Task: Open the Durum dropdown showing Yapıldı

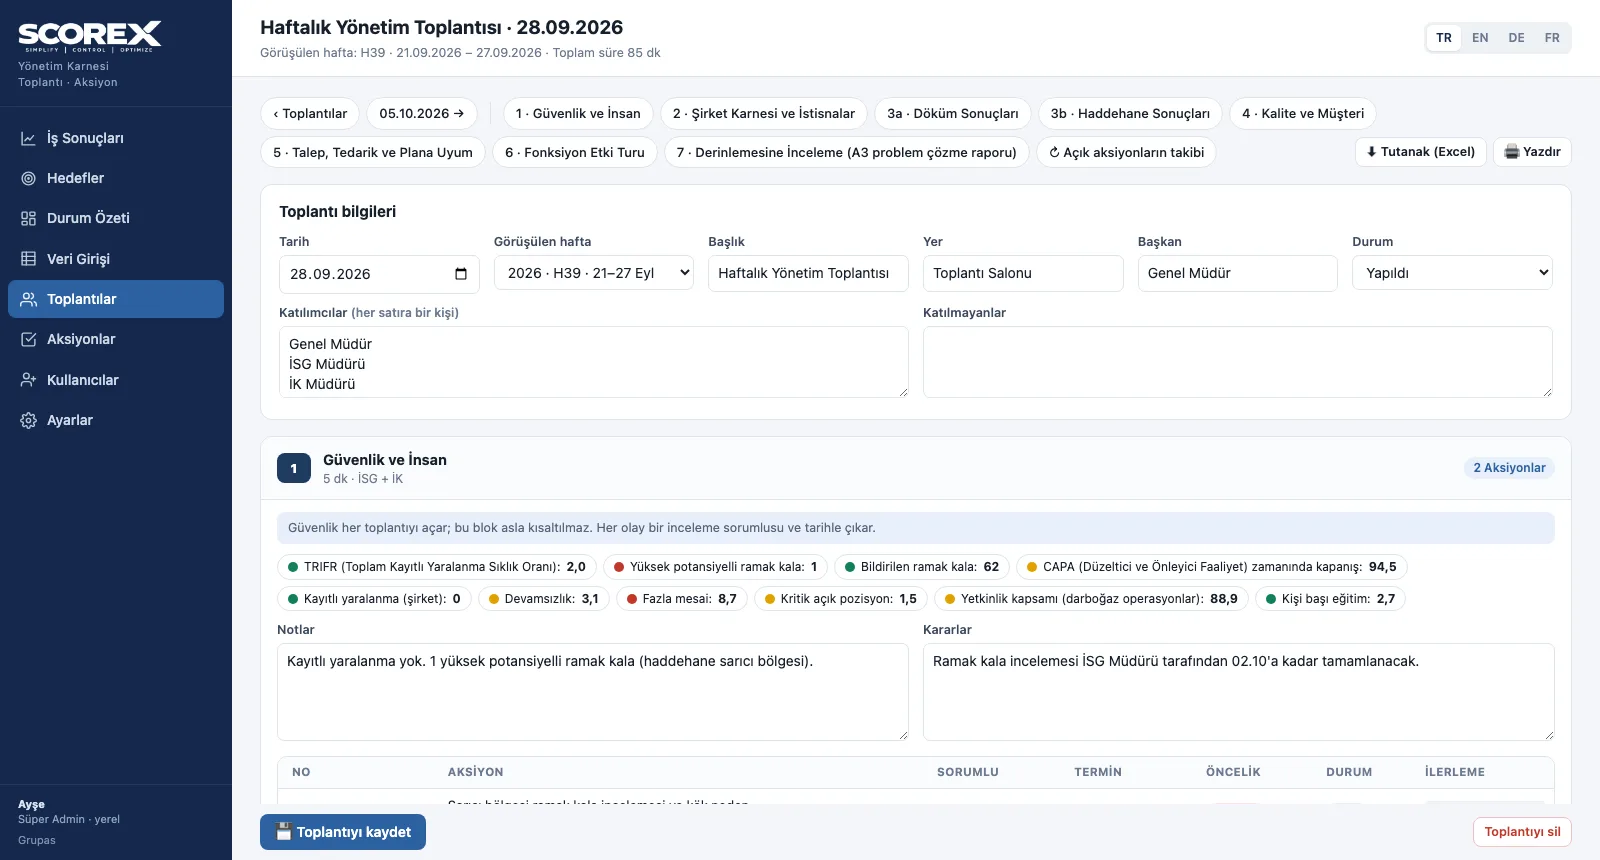Action: 1452,273
